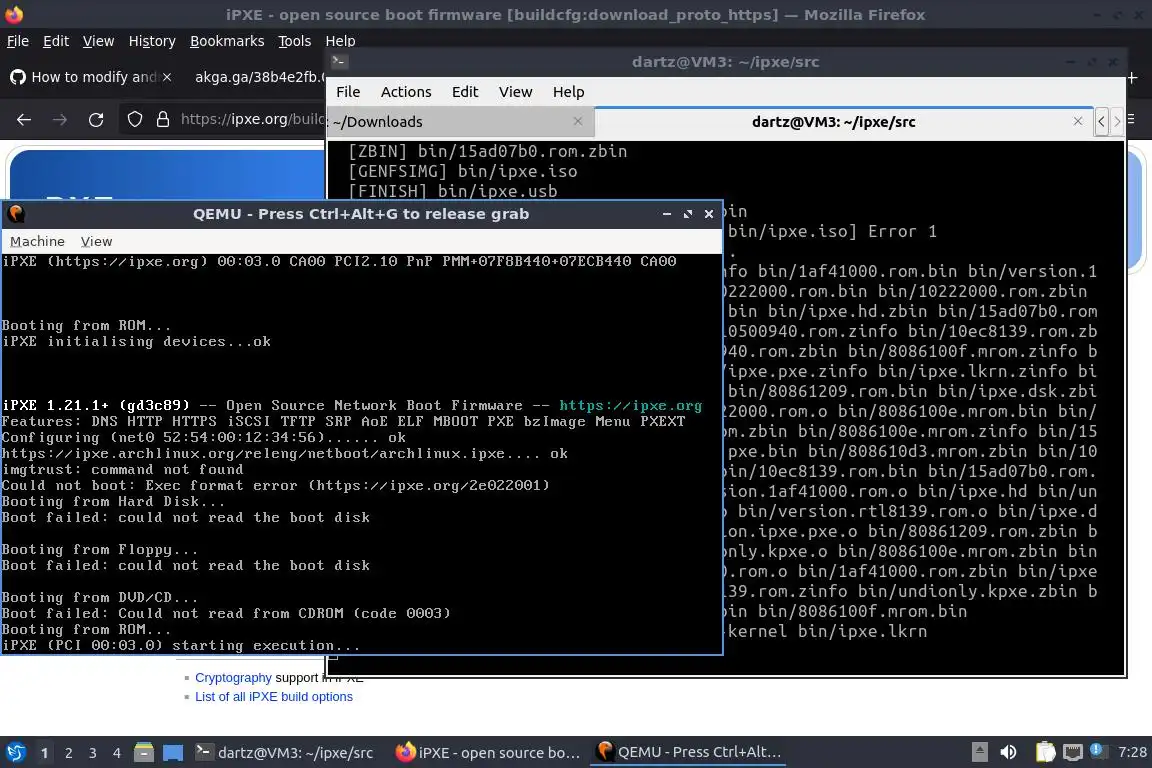This screenshot has width=1152, height=768.
Task: Open terminal Help menu
Action: coord(569,92)
